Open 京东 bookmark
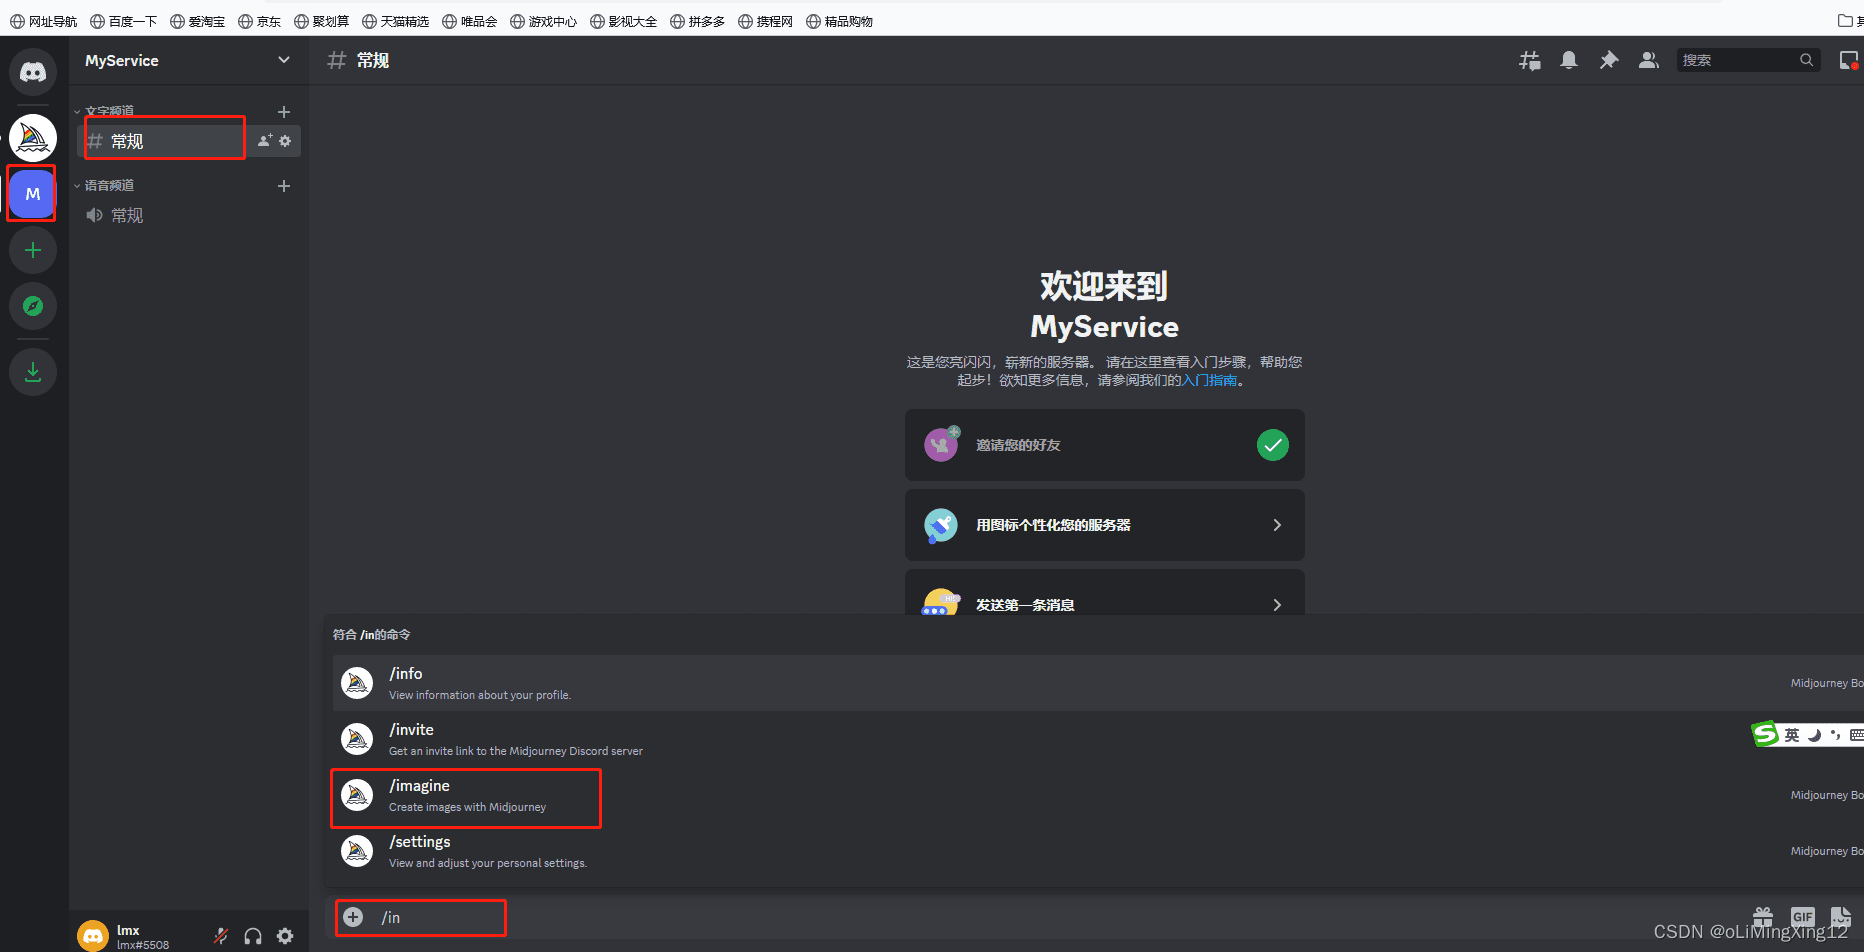 point(260,21)
